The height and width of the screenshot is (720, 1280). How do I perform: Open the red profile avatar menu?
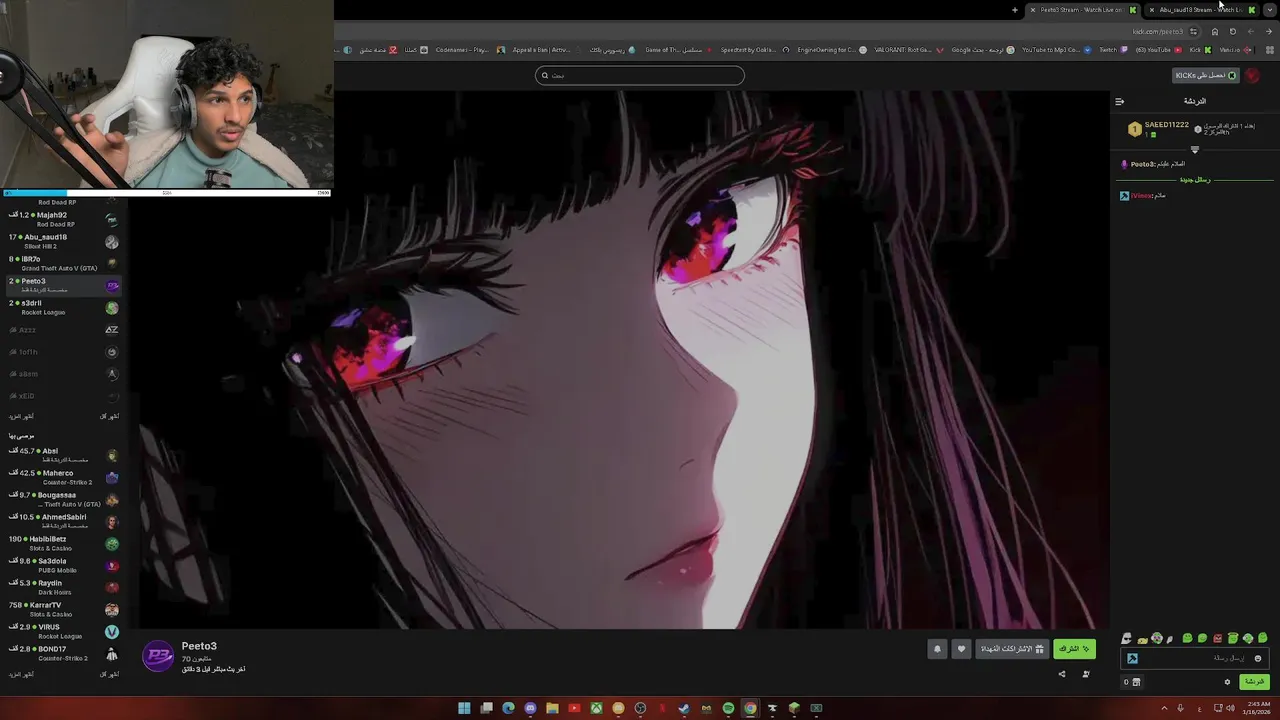point(1253,76)
